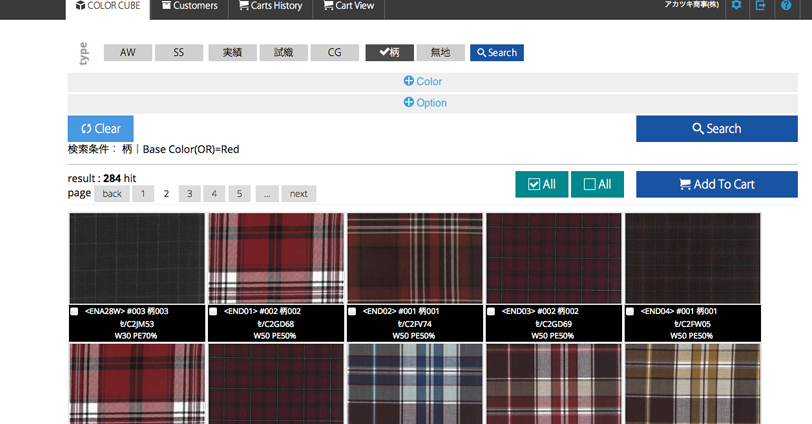Image resolution: width=812 pixels, height=424 pixels.
Task: Open the END01 red plaid thumbnail
Action: (x=276, y=258)
